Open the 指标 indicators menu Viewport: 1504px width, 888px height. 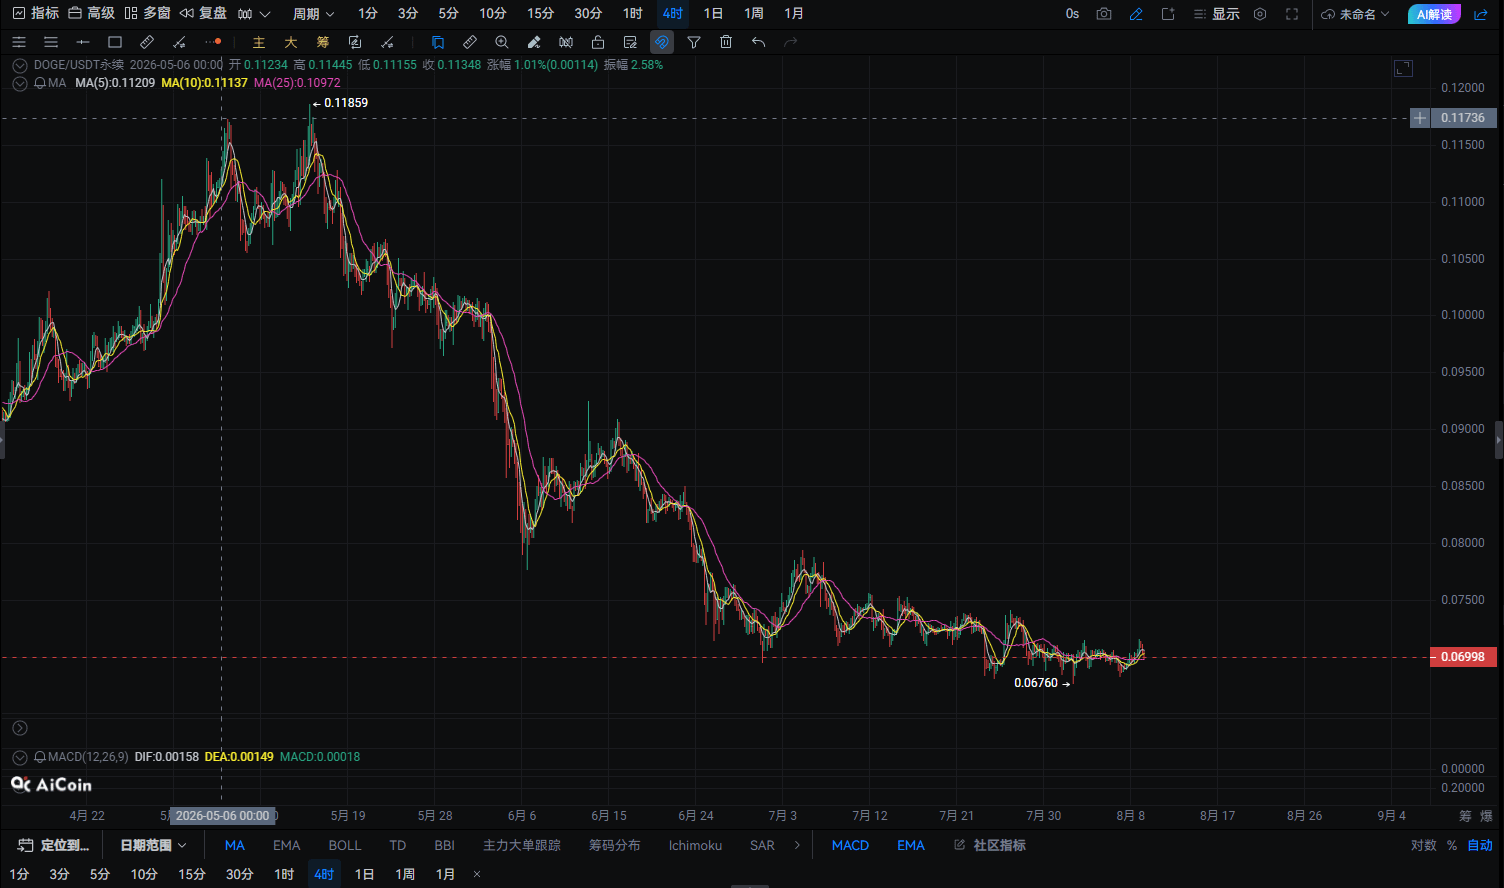pyautogui.click(x=36, y=14)
